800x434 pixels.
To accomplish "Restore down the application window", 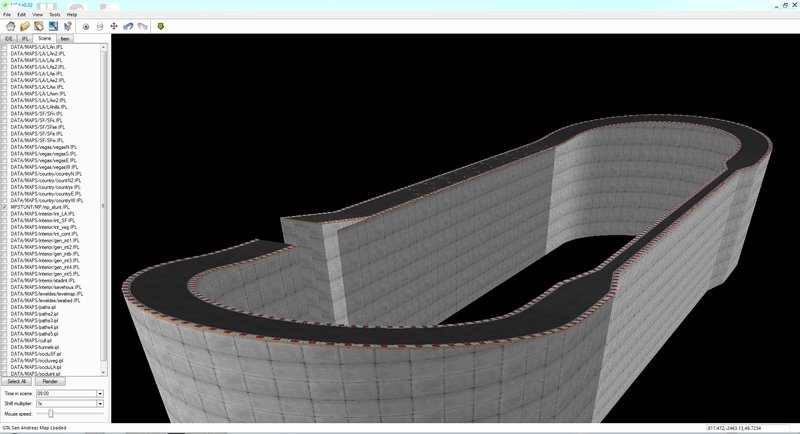I will (786, 5).
